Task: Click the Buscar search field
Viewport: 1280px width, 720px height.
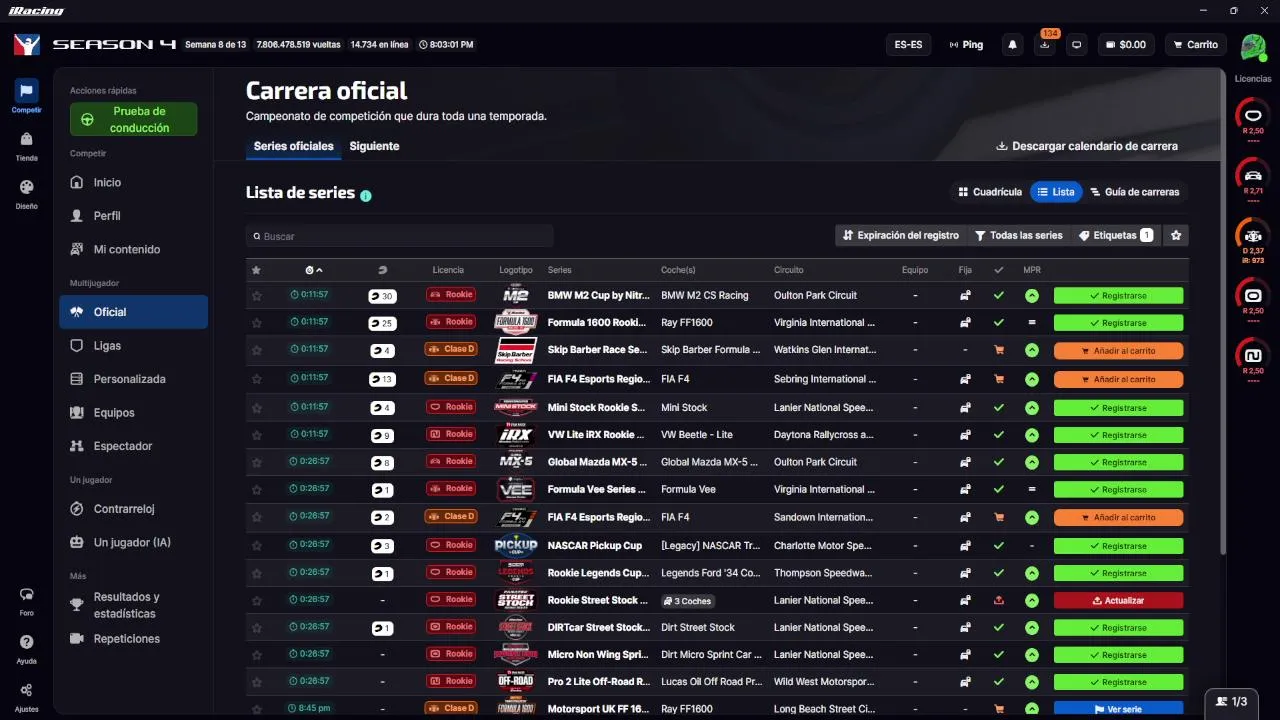Action: 400,237
